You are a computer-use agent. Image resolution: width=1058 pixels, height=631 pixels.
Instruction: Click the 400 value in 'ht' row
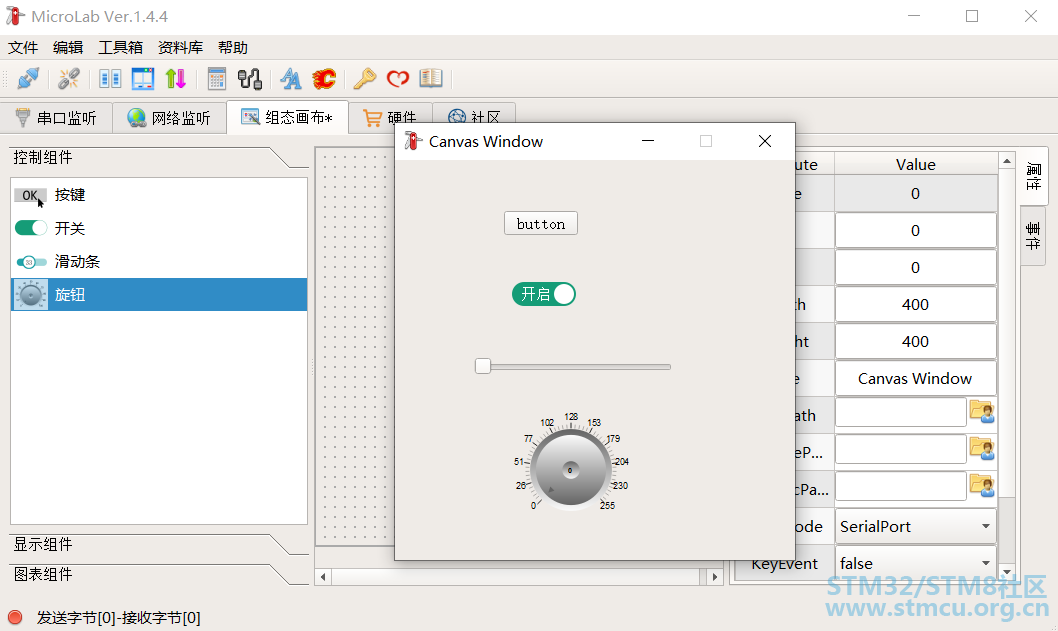coord(916,341)
